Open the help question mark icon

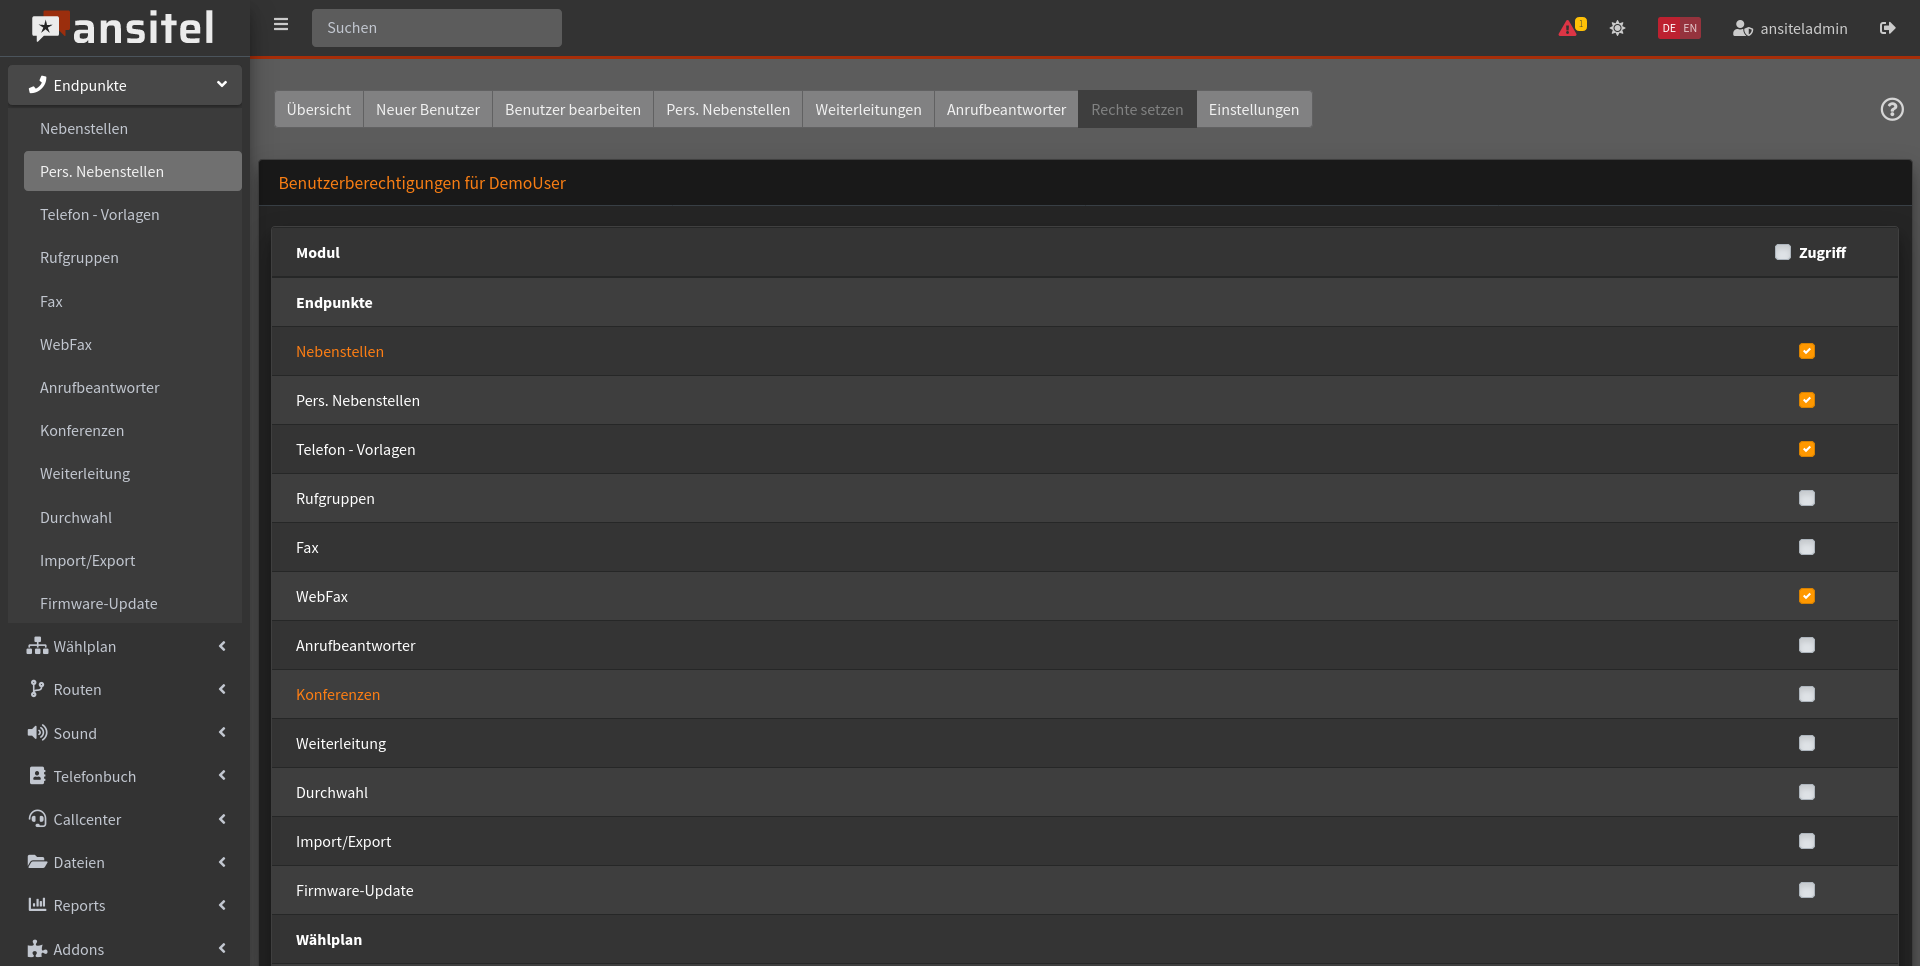(x=1891, y=109)
